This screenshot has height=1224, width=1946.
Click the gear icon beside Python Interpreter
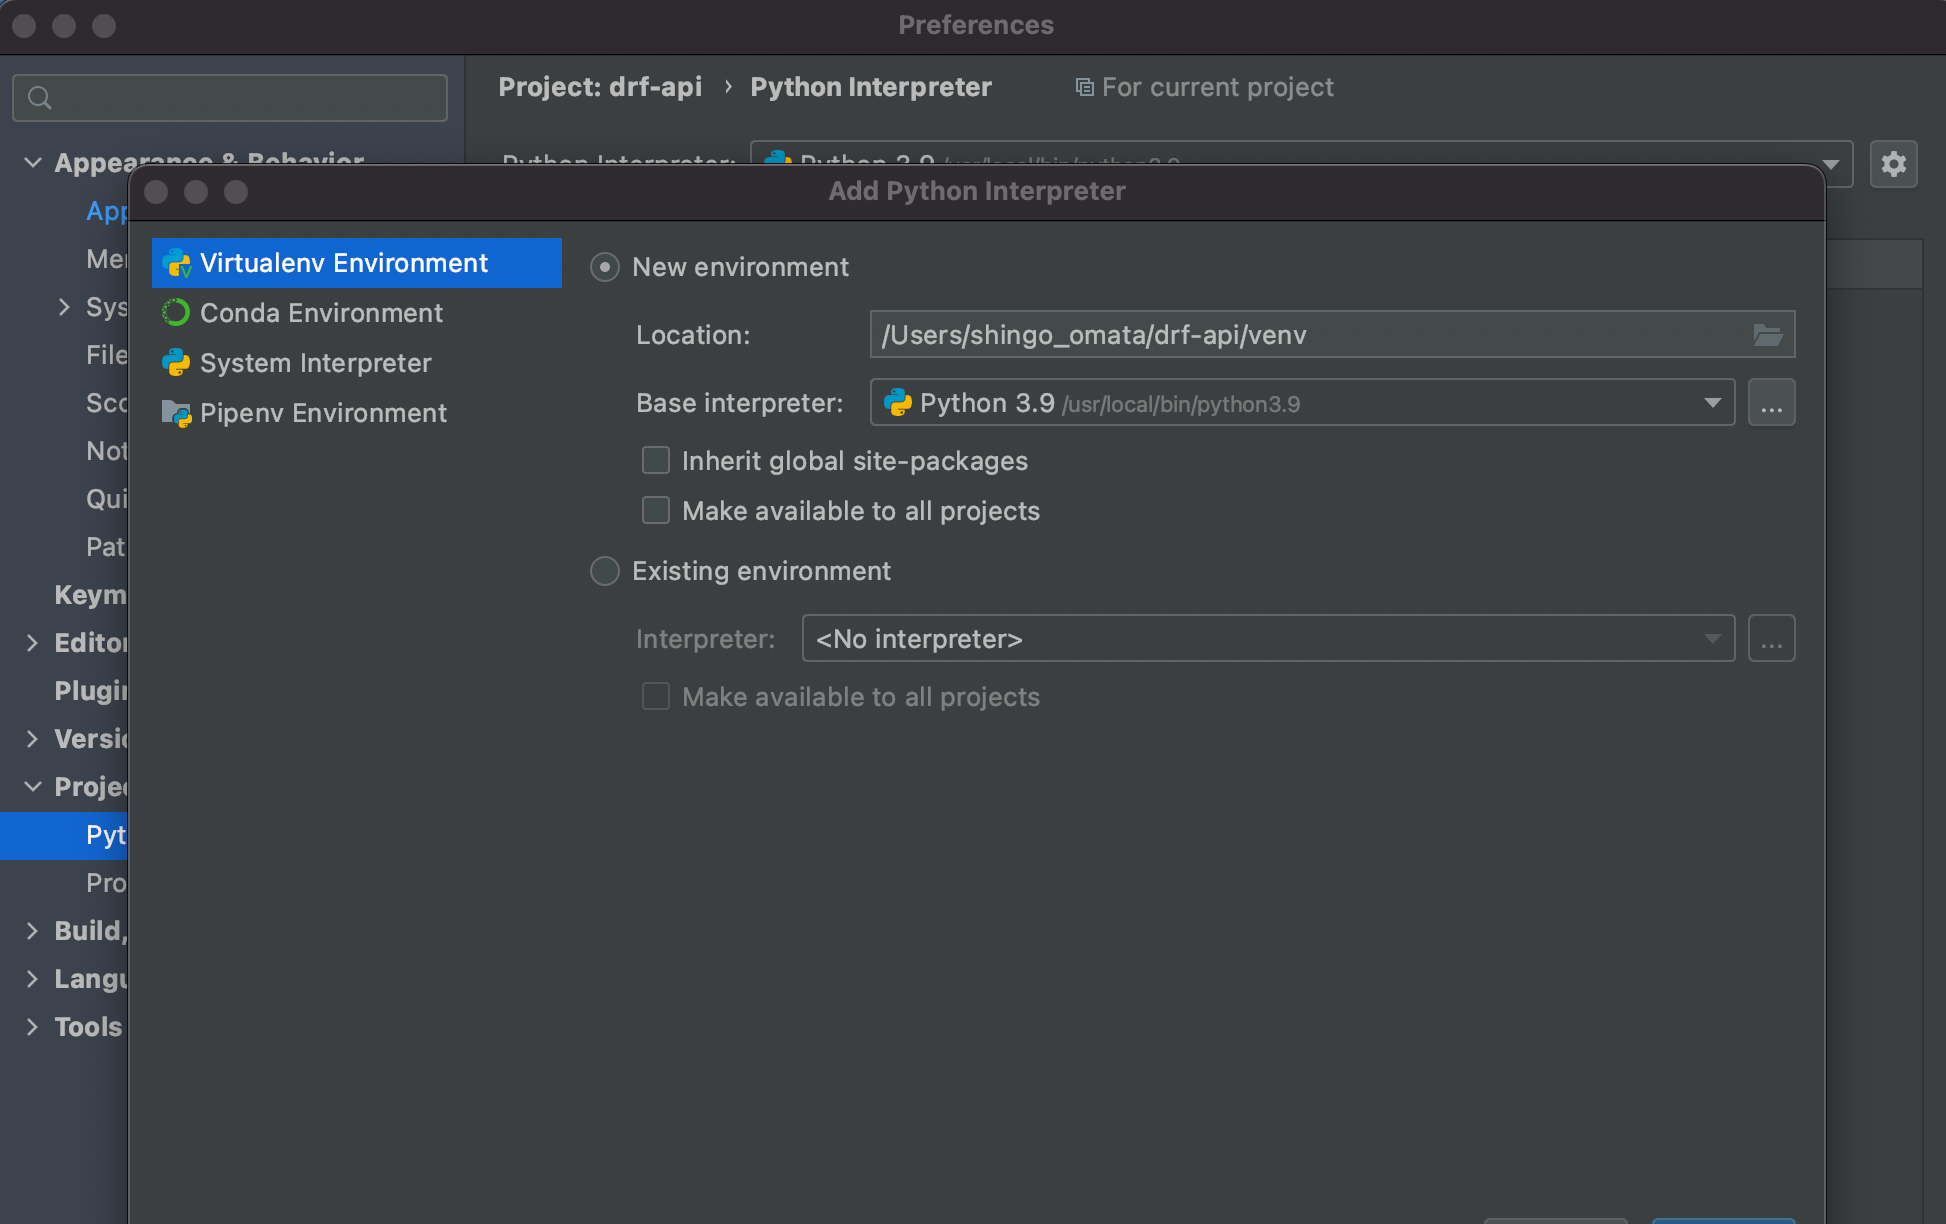[x=1893, y=164]
